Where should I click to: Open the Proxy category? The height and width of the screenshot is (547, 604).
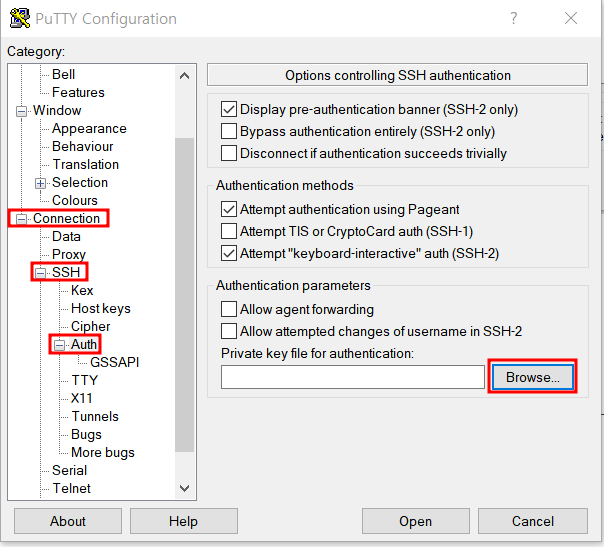point(69,255)
